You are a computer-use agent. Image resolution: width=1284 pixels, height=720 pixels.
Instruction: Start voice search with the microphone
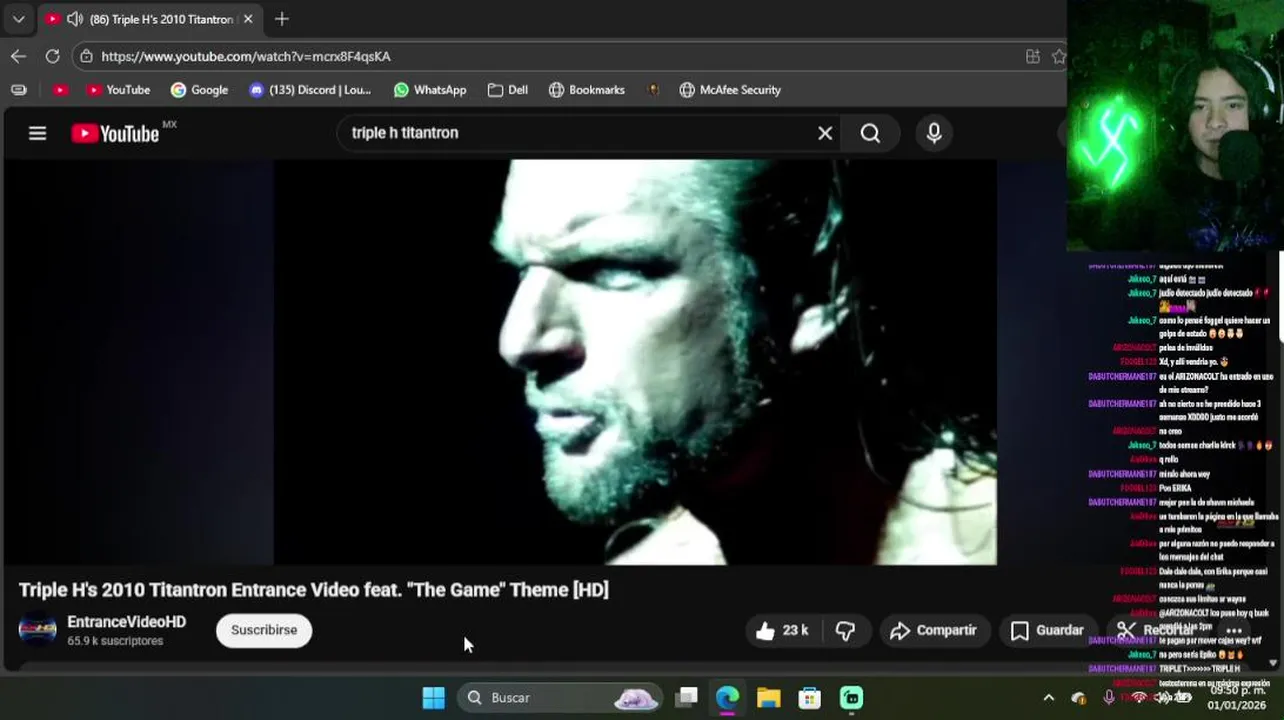point(934,133)
